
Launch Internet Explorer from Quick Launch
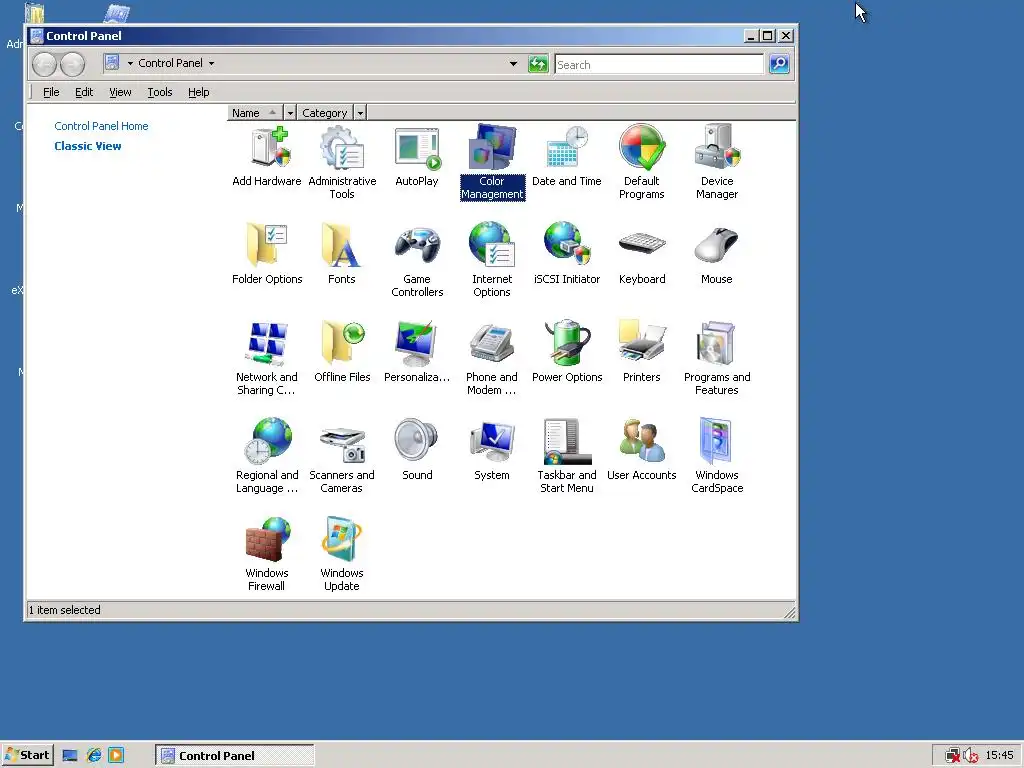pos(93,756)
